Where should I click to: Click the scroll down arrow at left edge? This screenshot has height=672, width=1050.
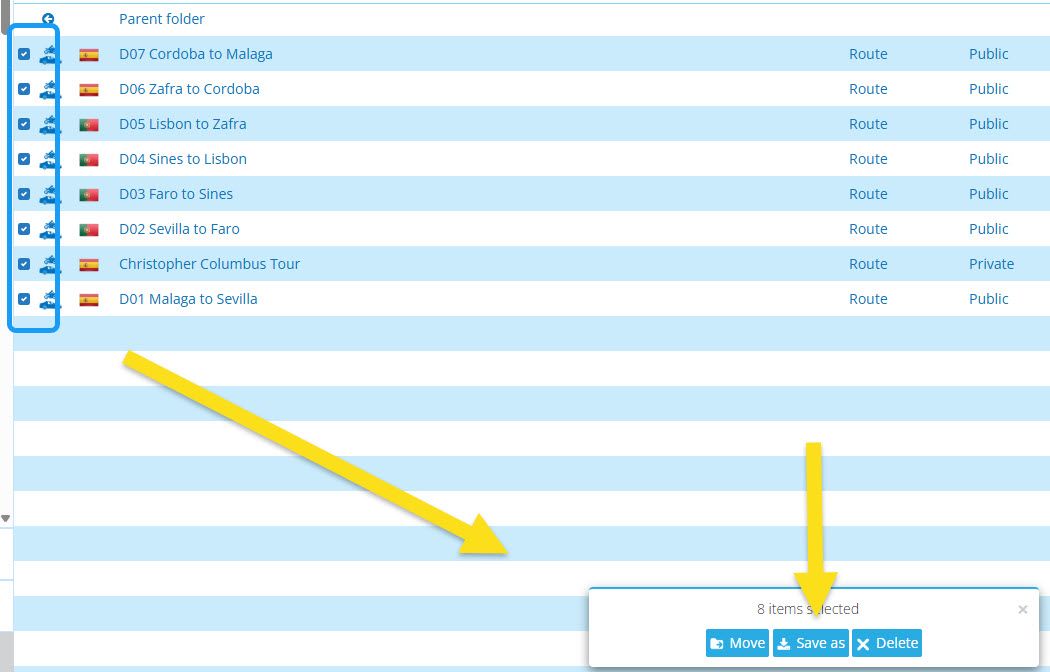point(5,518)
